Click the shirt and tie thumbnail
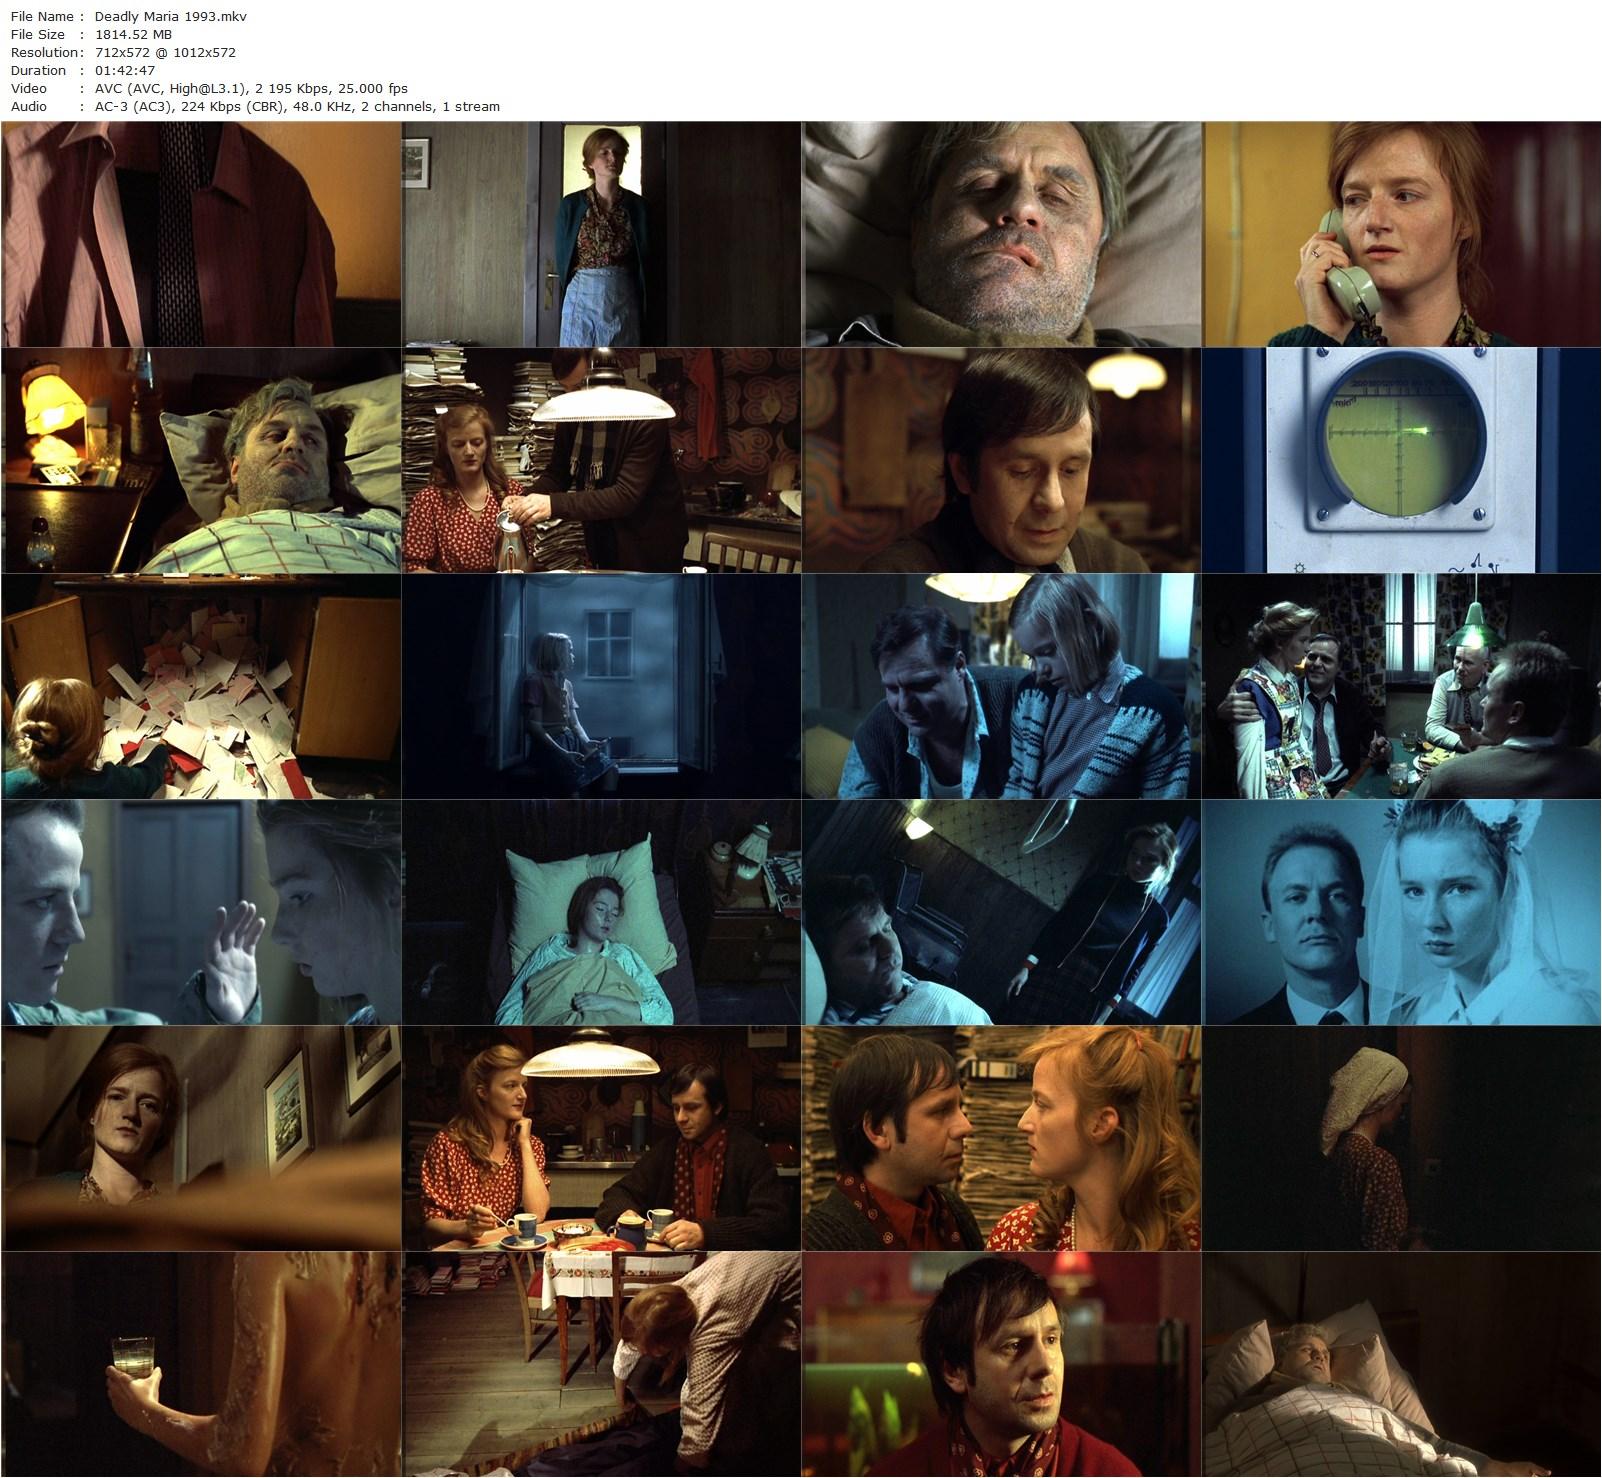1602x1478 pixels. (201, 234)
